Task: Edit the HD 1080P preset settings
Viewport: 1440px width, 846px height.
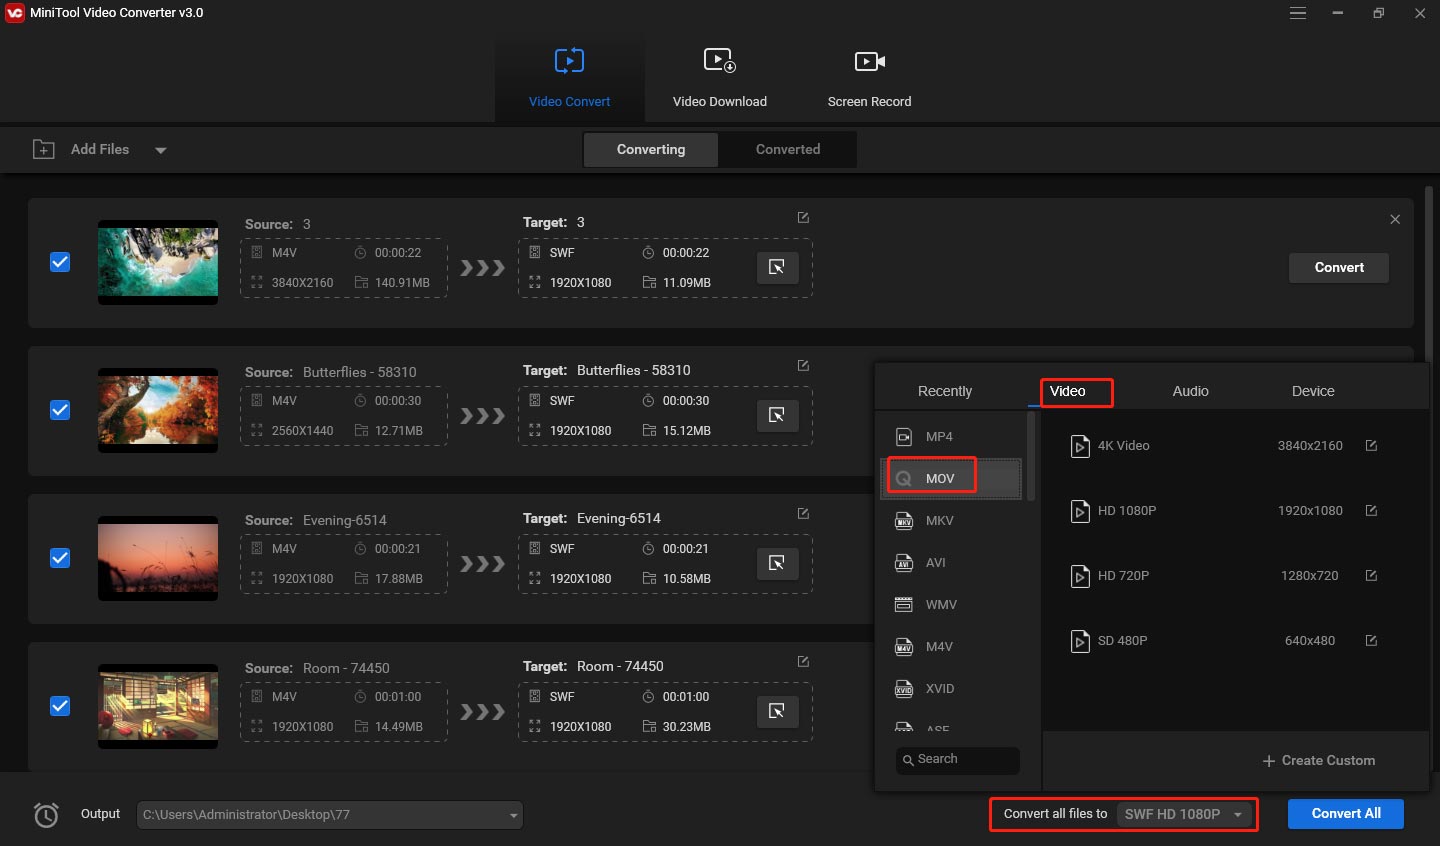Action: pyautogui.click(x=1371, y=511)
